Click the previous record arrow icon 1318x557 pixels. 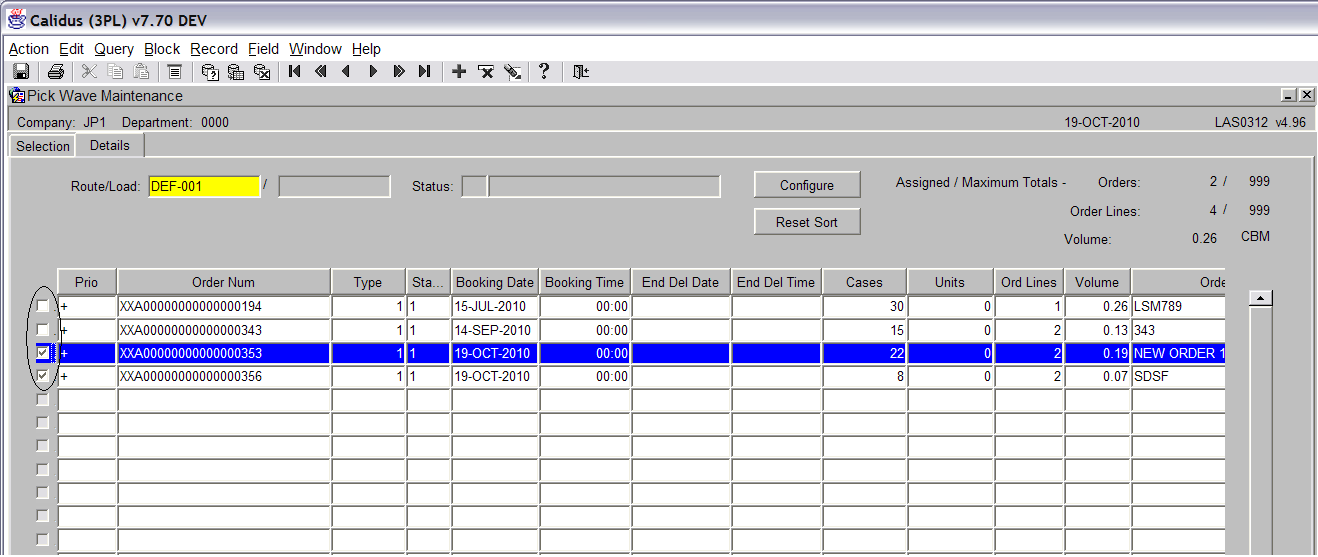(x=347, y=72)
